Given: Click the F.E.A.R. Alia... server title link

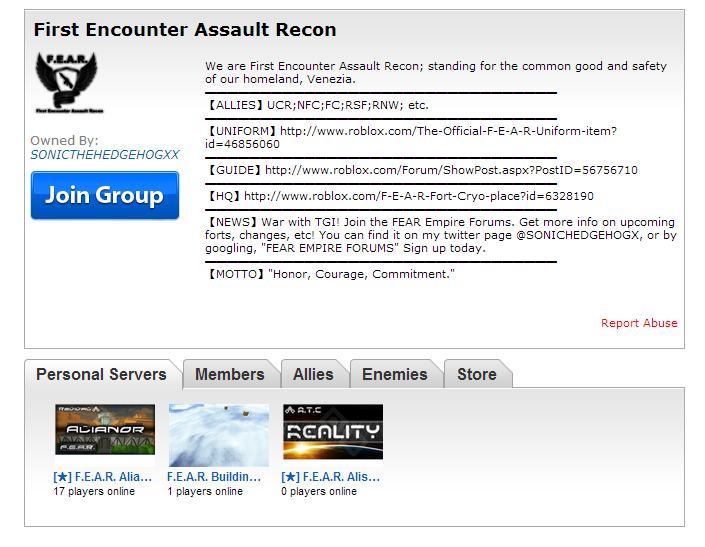Looking at the screenshot, I should tap(103, 477).
